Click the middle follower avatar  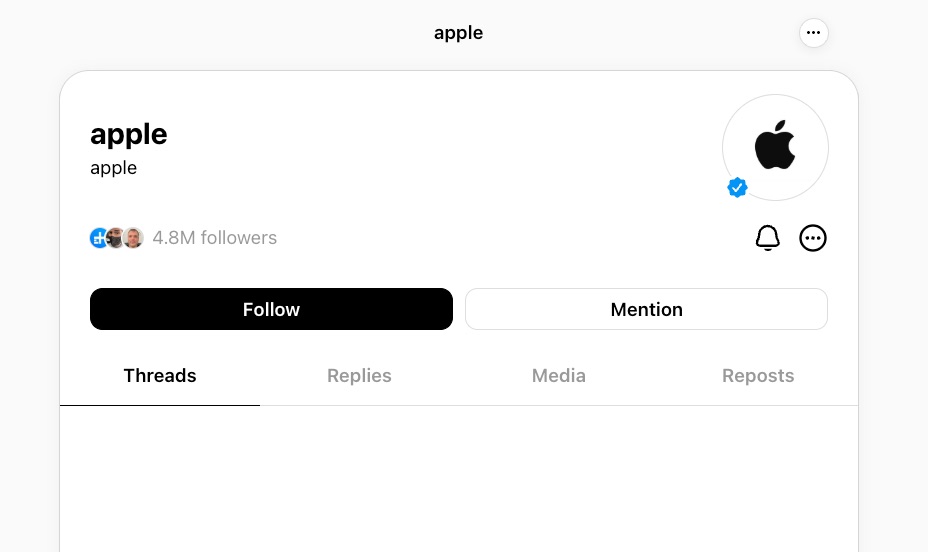116,238
